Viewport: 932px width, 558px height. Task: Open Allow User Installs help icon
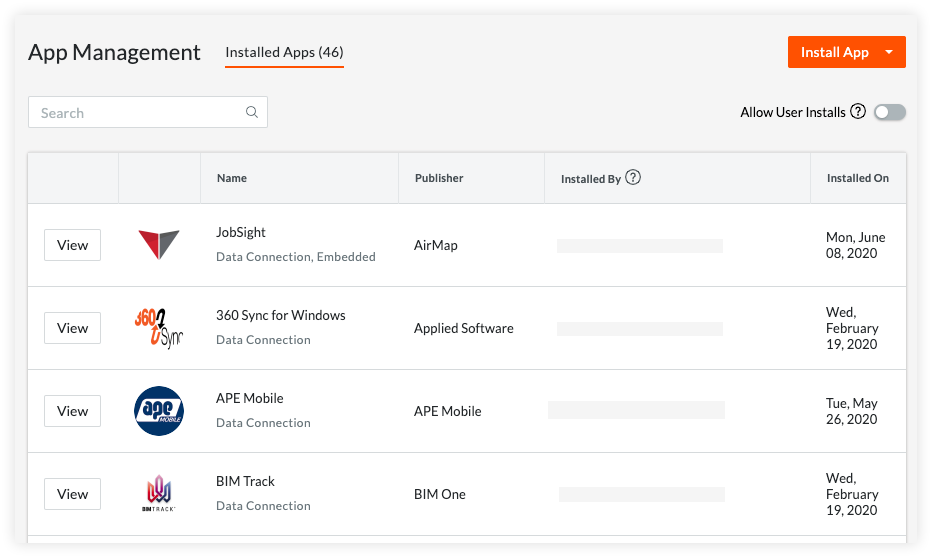858,111
